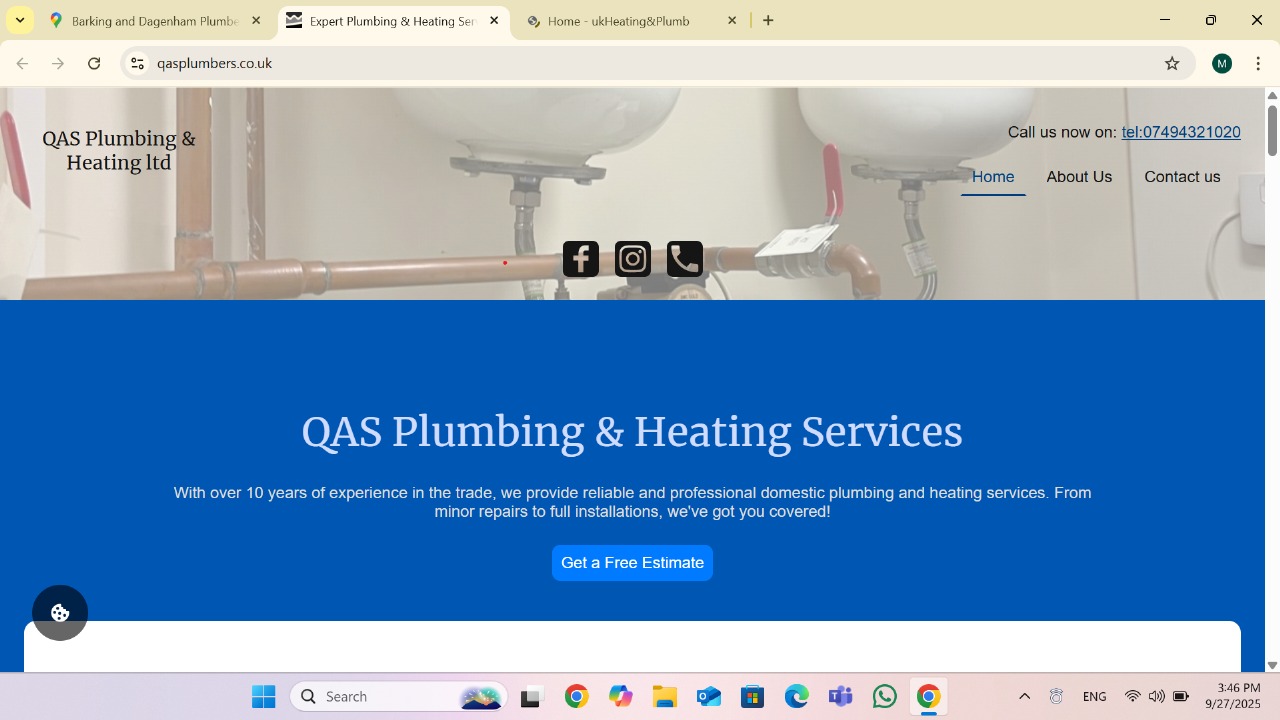The width and height of the screenshot is (1280, 720).
Task: Bookmark this page with star icon
Action: coord(1172,63)
